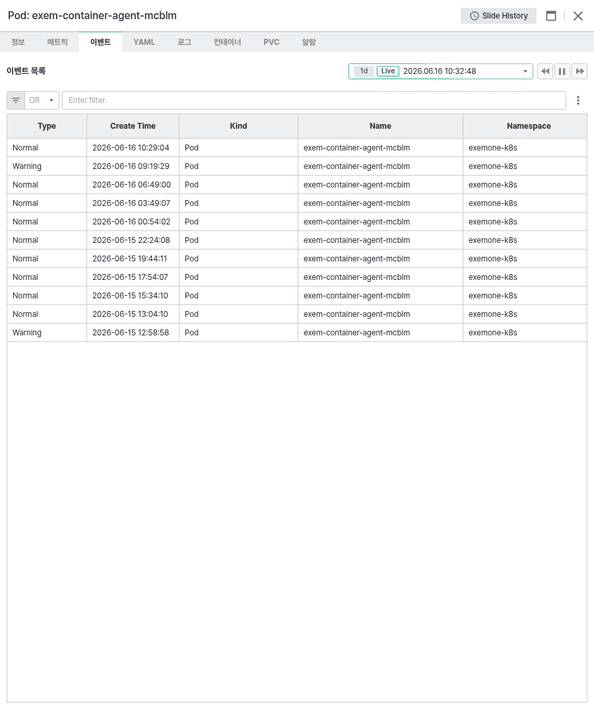Sort by Name column header
Screen dimensions: 594x713
point(380,126)
